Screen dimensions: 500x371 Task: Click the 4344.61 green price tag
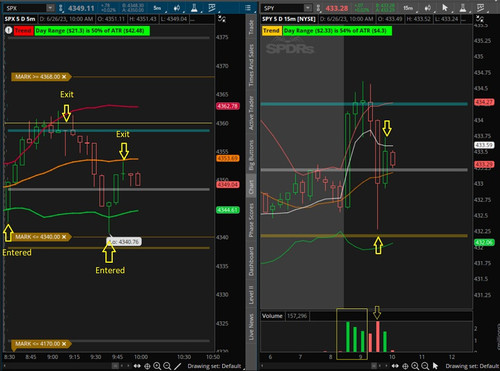click(x=228, y=210)
